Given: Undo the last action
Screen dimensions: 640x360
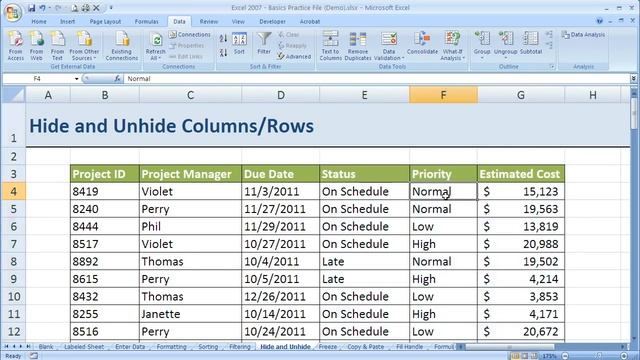Looking at the screenshot, I should (x=42, y=8).
